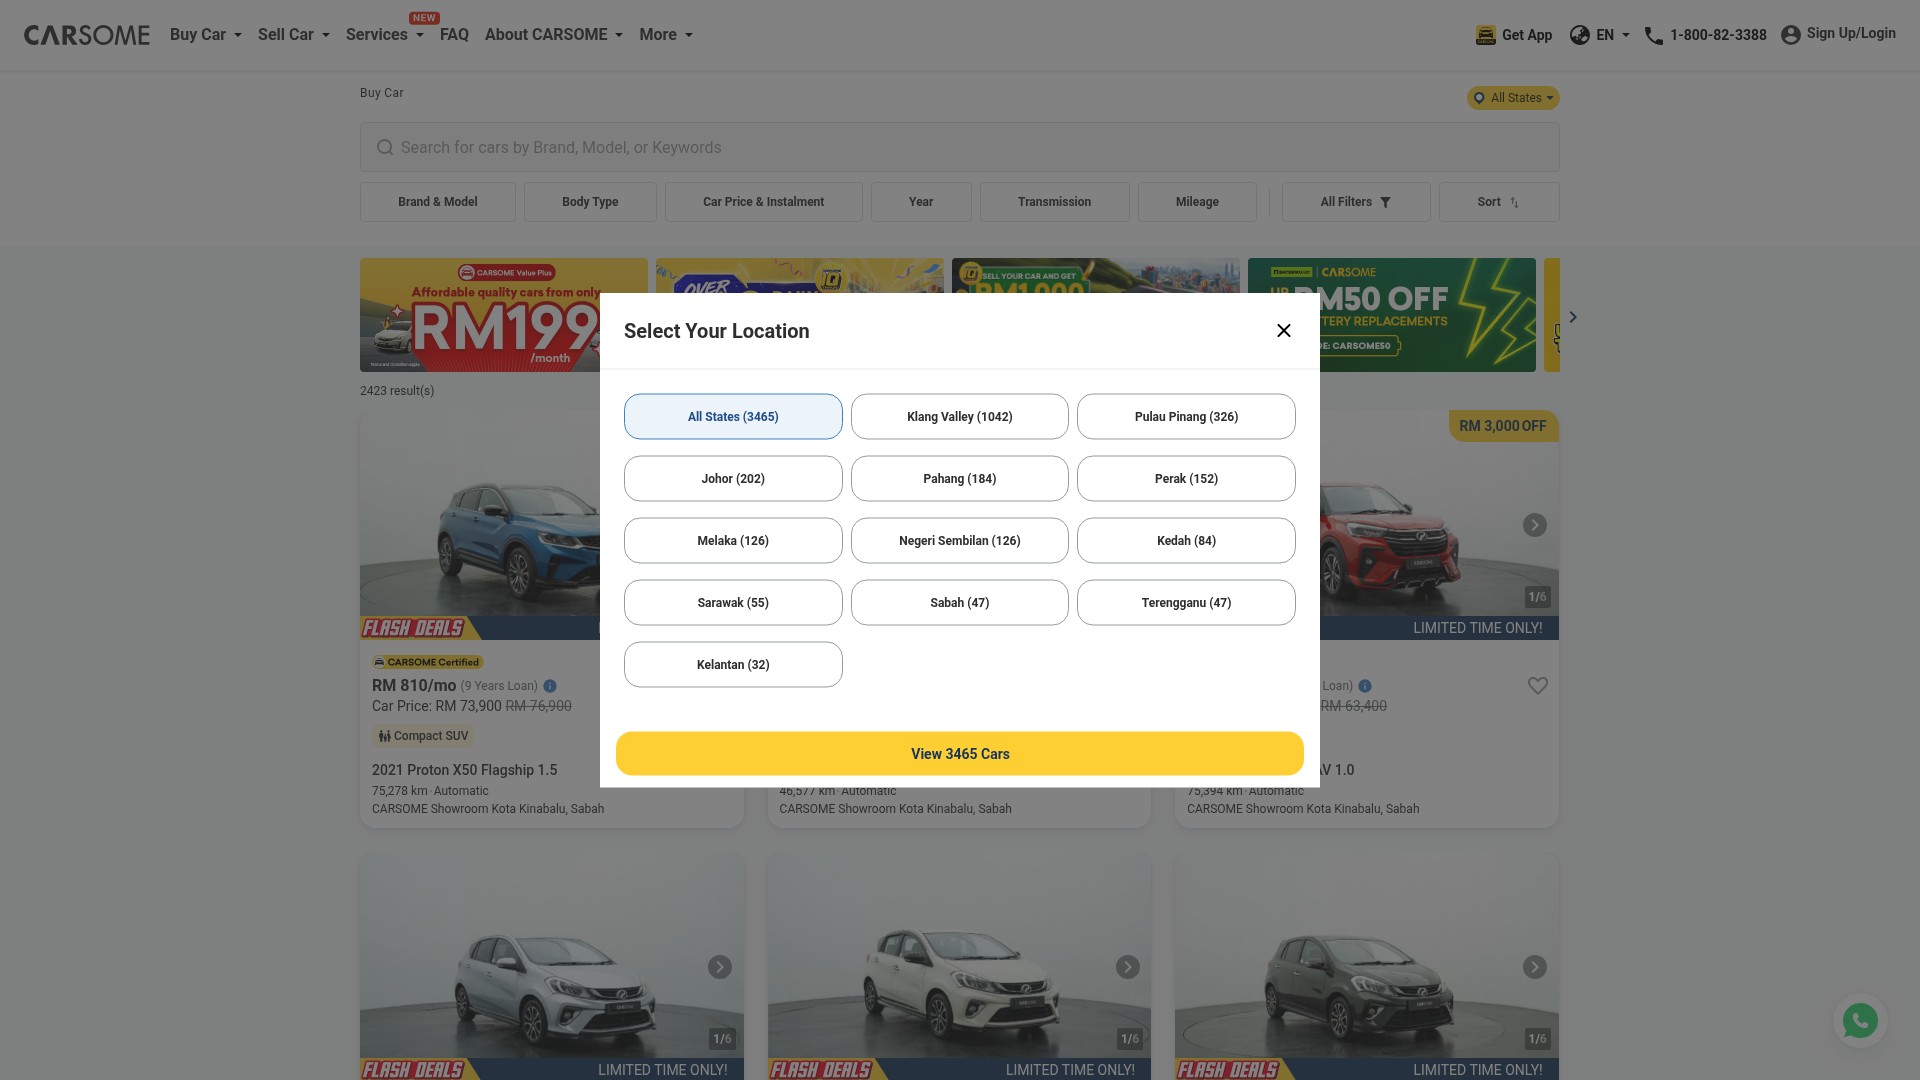Click loan info icon on red car listing
The image size is (1920, 1080).
coord(1365,686)
